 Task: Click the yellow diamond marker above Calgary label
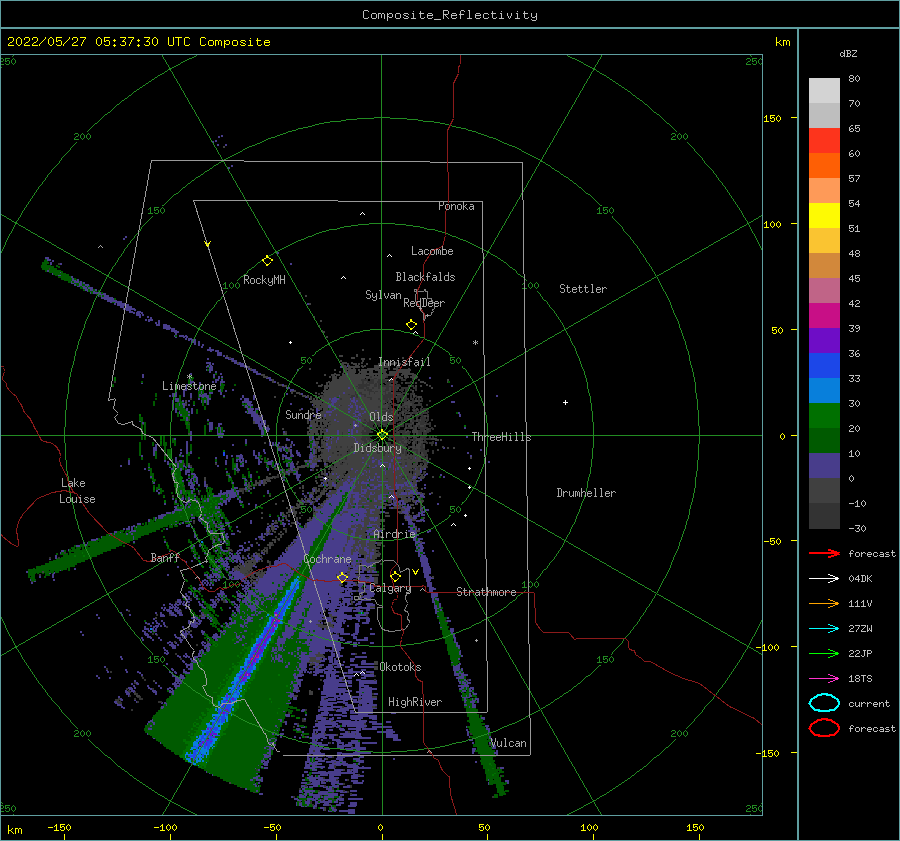(395, 576)
